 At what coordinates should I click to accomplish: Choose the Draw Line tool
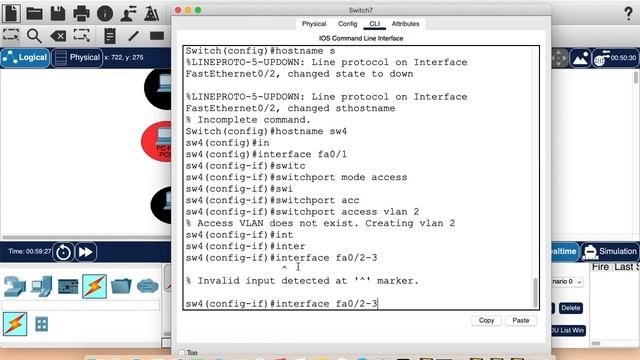(x=133, y=36)
